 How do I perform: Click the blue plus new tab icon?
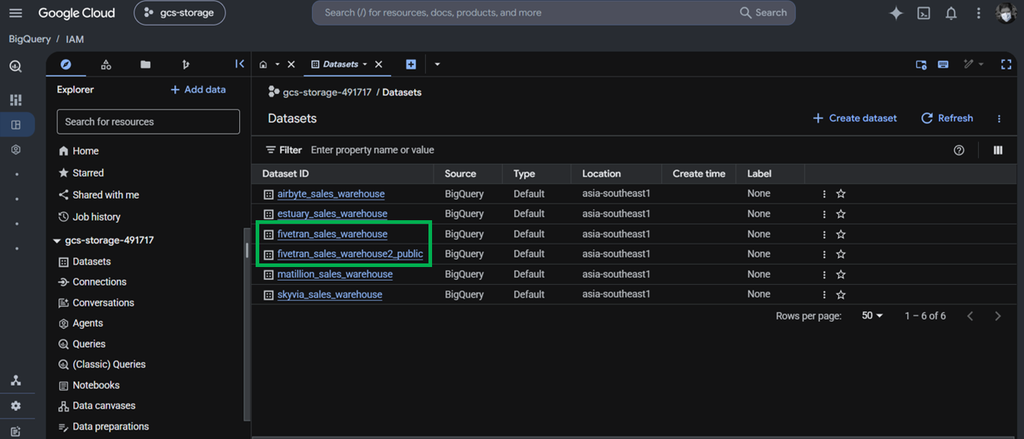(x=411, y=64)
